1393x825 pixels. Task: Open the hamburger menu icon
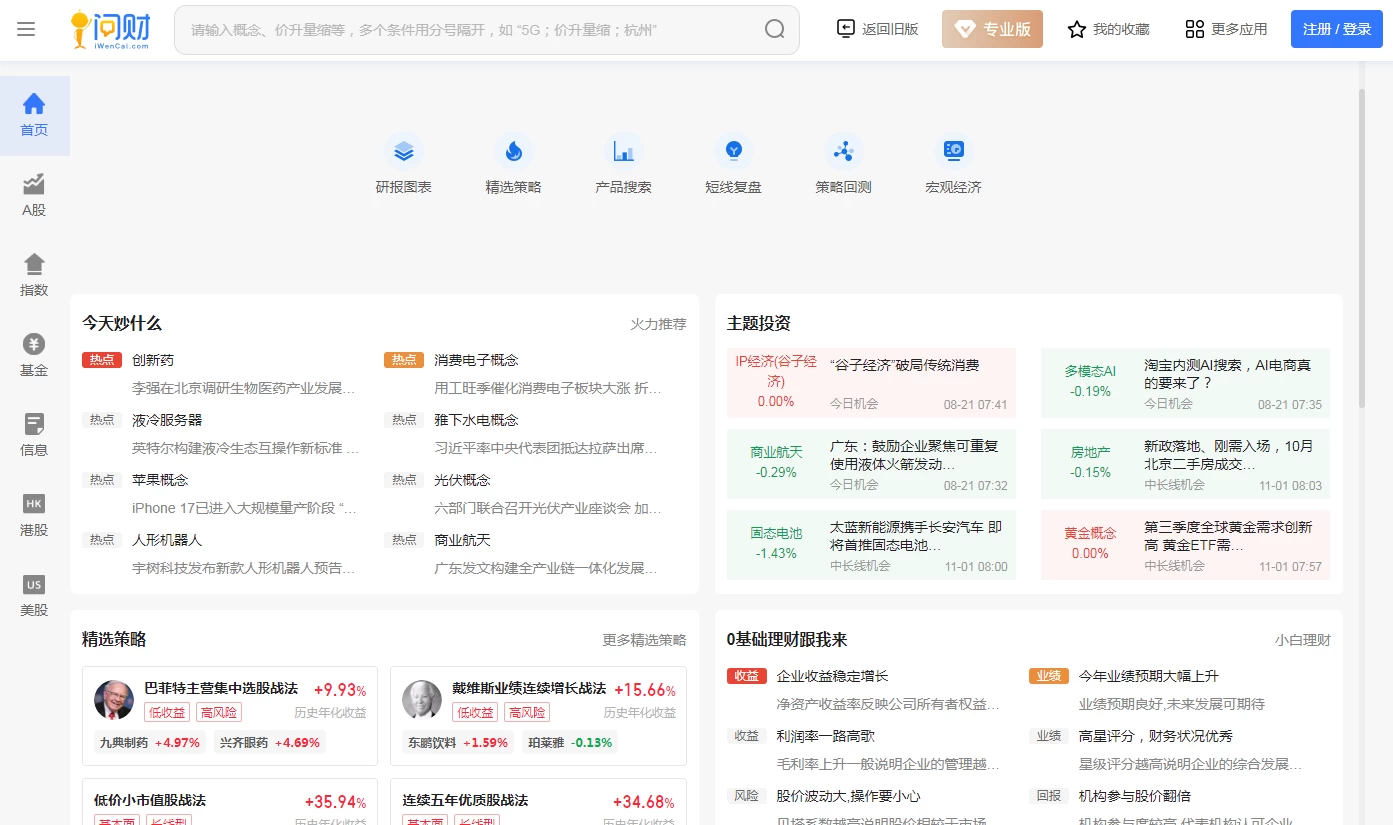tap(26, 30)
